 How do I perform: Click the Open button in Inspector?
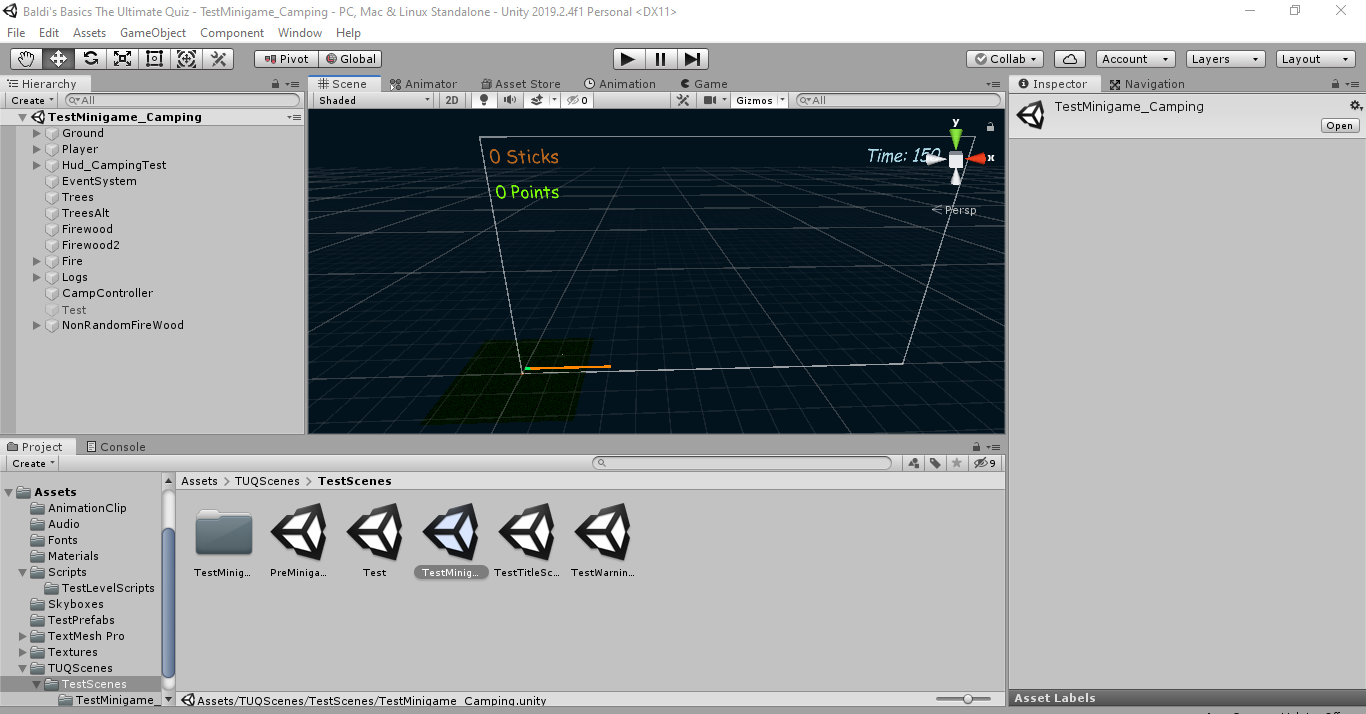click(1339, 125)
